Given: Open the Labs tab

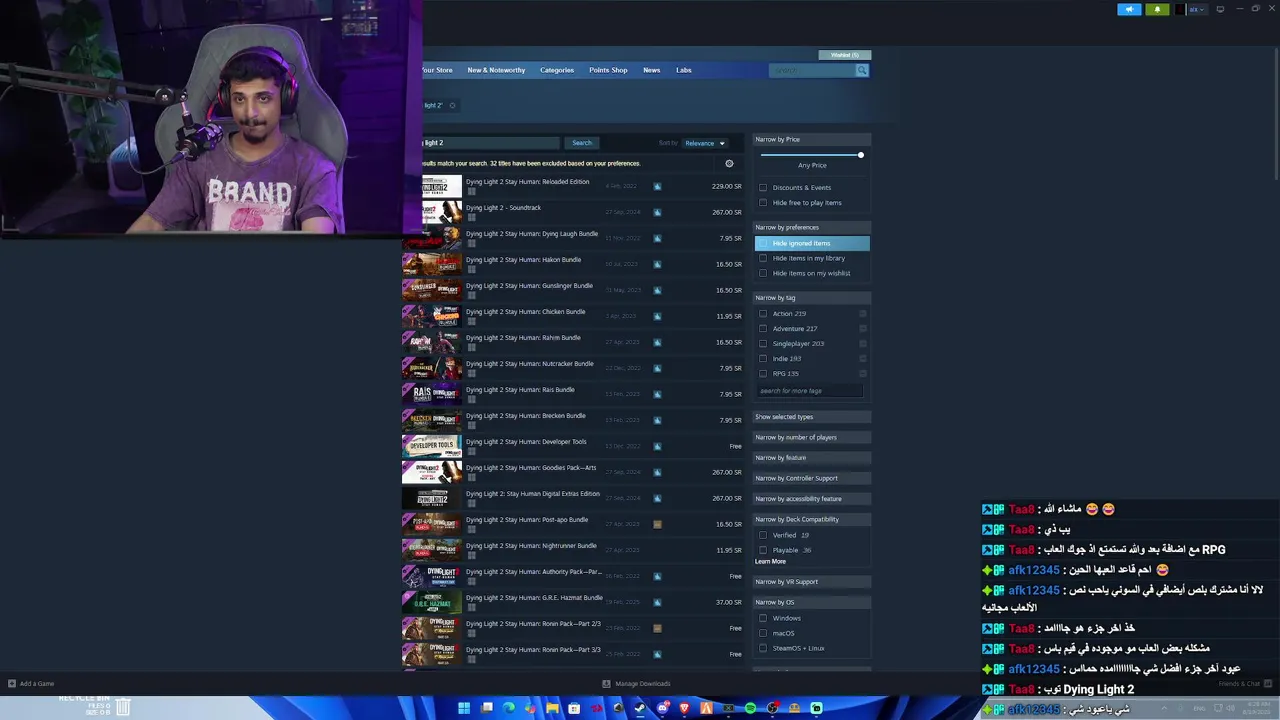Looking at the screenshot, I should 684,70.
